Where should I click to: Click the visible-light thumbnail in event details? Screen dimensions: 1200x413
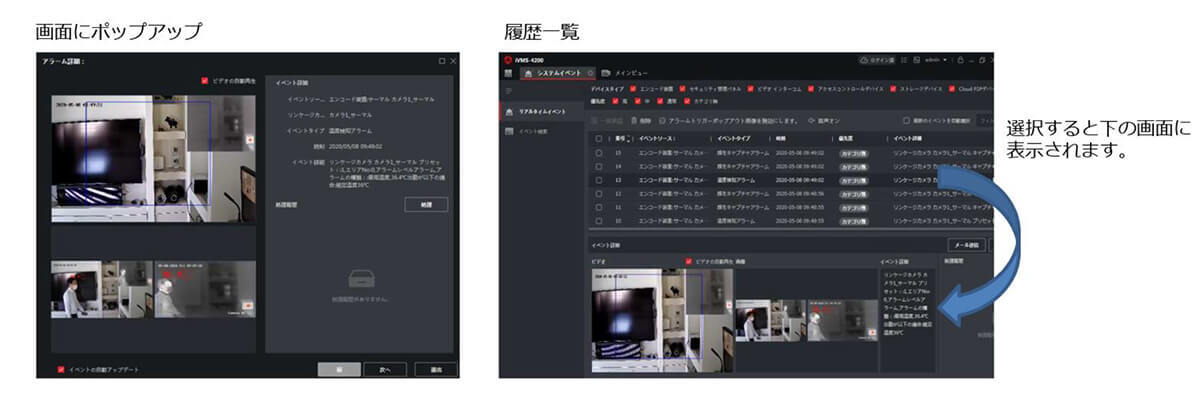pos(769,320)
